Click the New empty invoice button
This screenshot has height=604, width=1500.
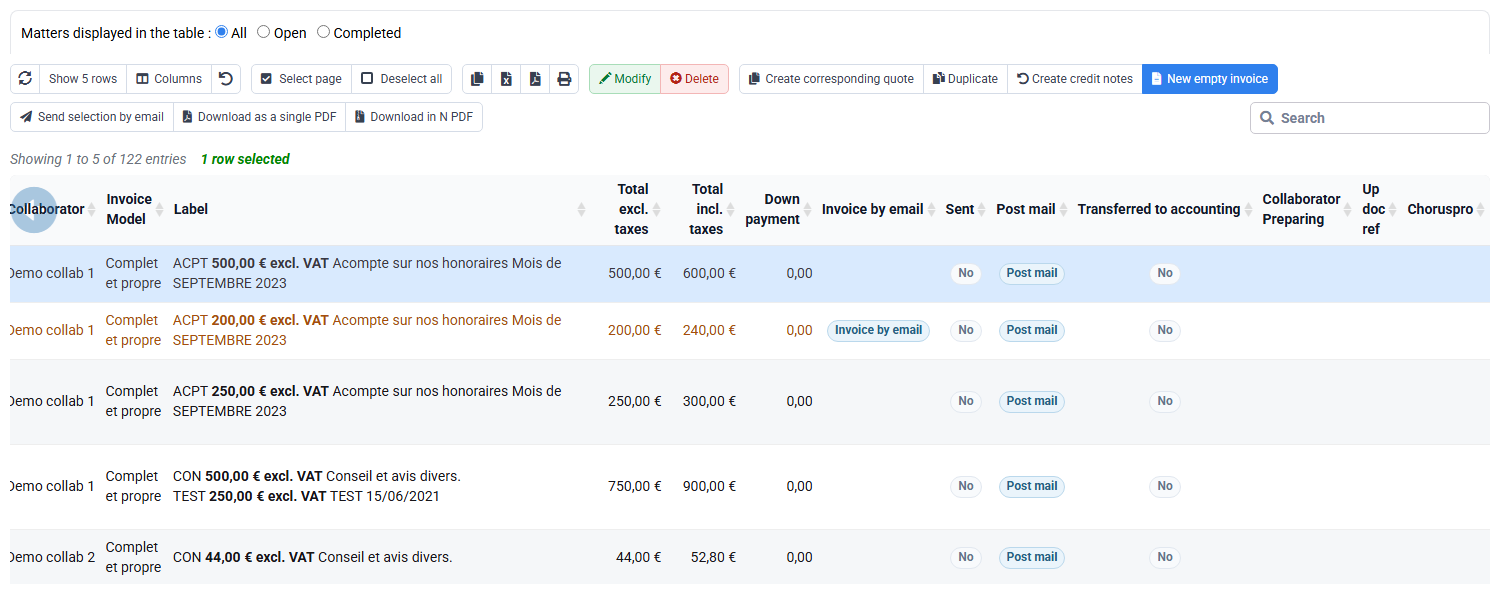1210,79
